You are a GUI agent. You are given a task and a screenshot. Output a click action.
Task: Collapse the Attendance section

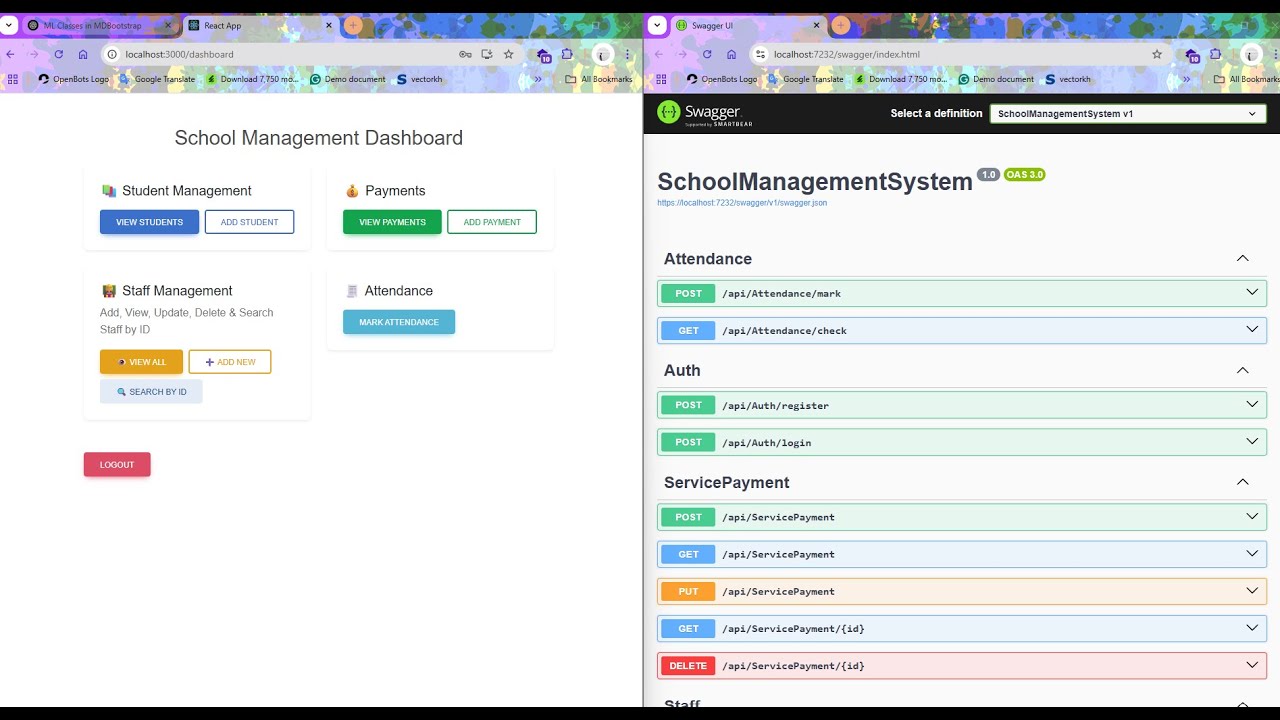tap(1242, 259)
